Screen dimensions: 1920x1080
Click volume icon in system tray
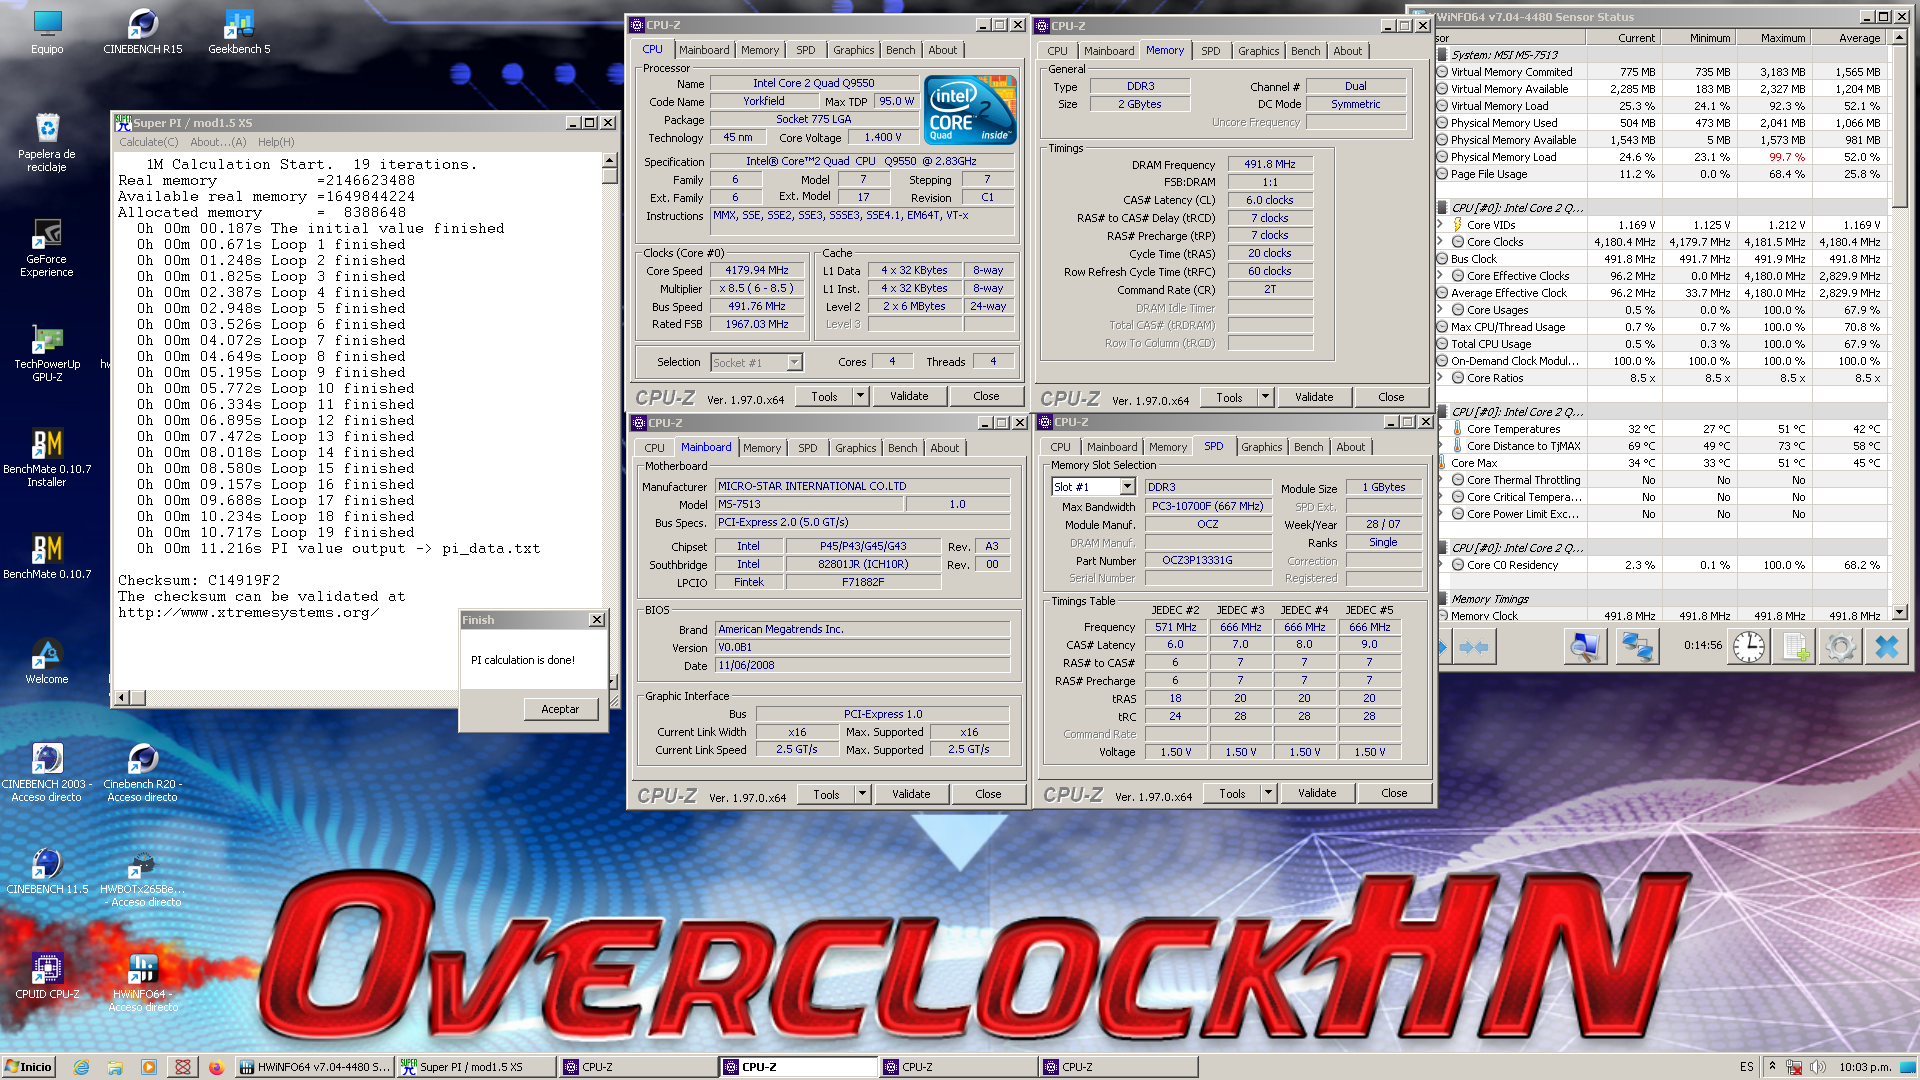pos(1817,1067)
